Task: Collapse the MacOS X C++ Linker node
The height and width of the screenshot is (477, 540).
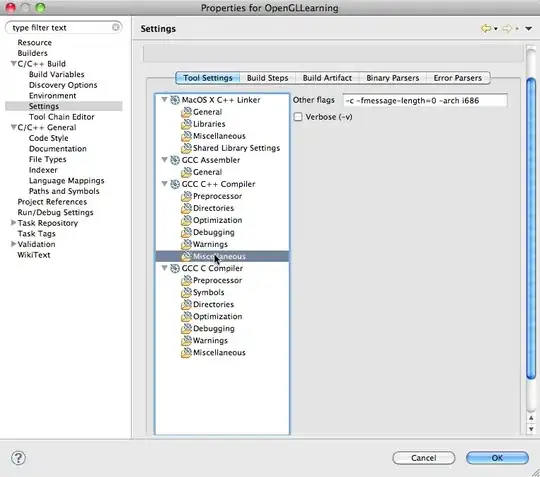Action: coord(165,100)
